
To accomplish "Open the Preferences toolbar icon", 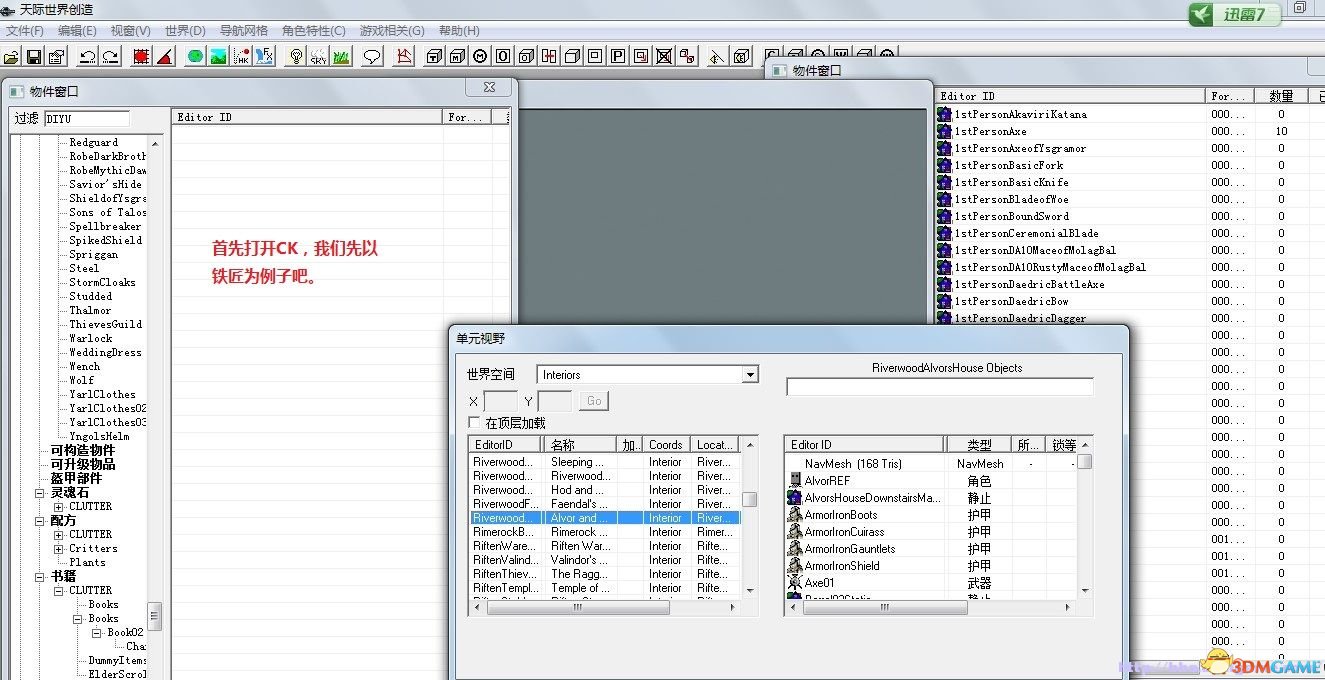I will [x=57, y=56].
